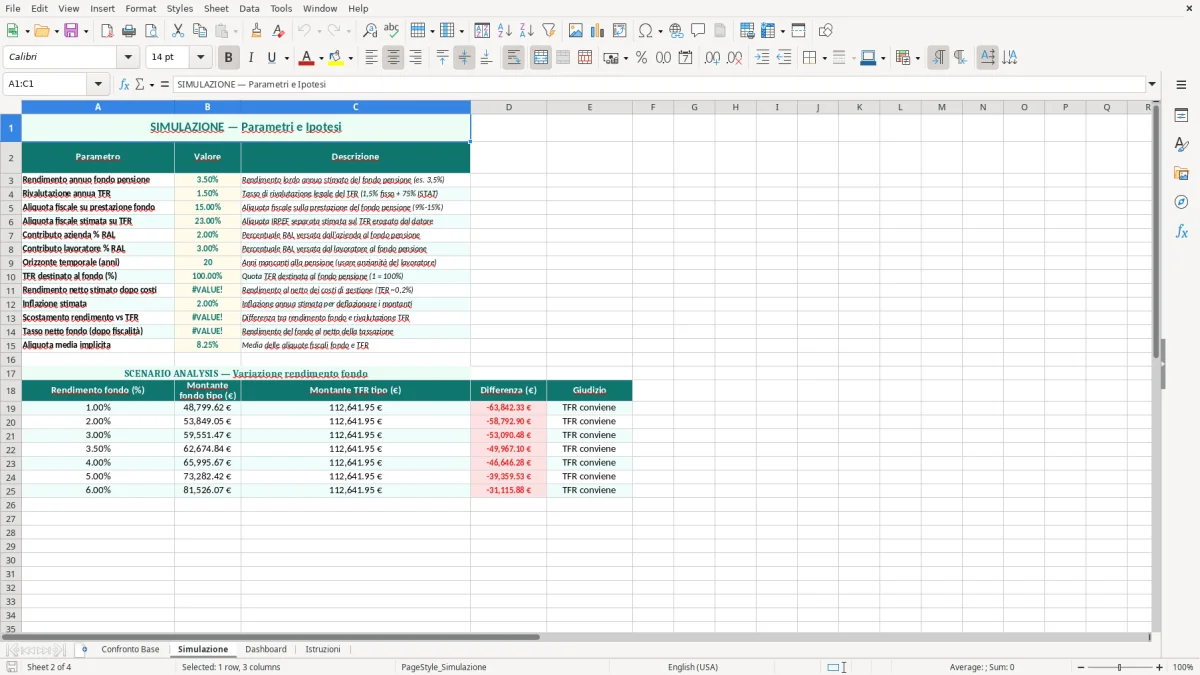Open the Sheet menu
The width and height of the screenshot is (1200, 675).
[216, 8]
